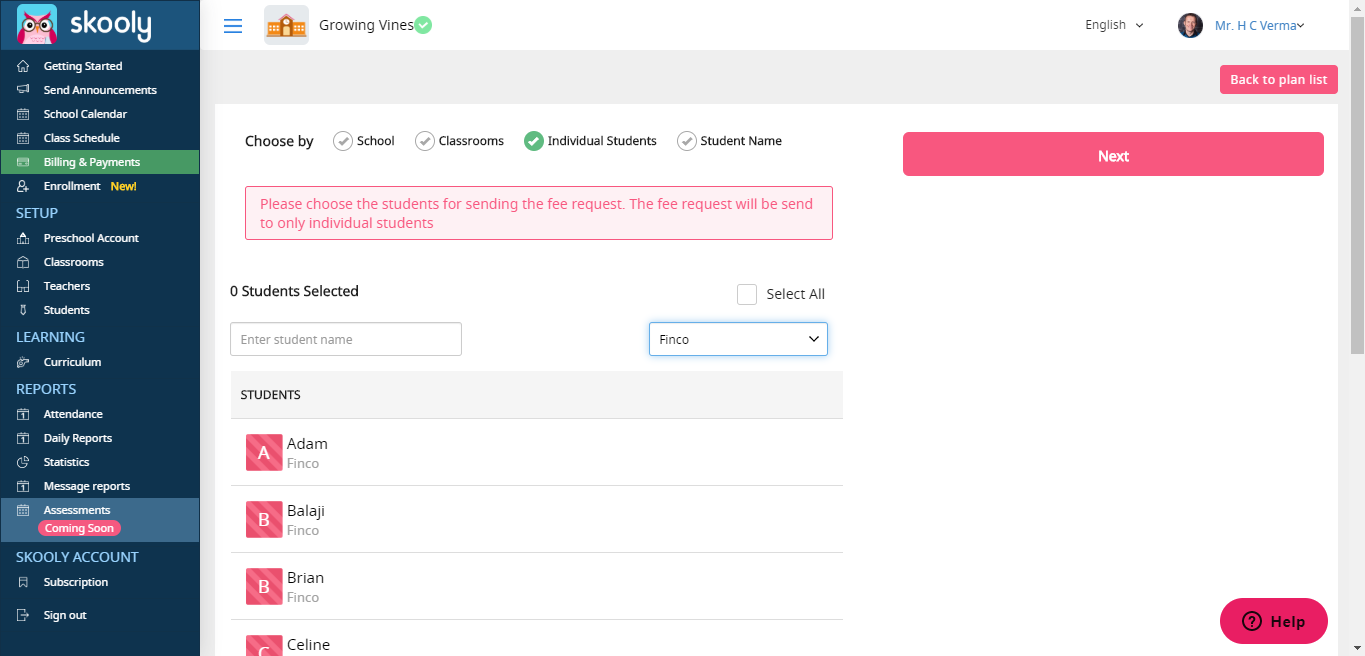
Task: Expand the Mr. H C Verma account menu
Action: tap(1259, 26)
